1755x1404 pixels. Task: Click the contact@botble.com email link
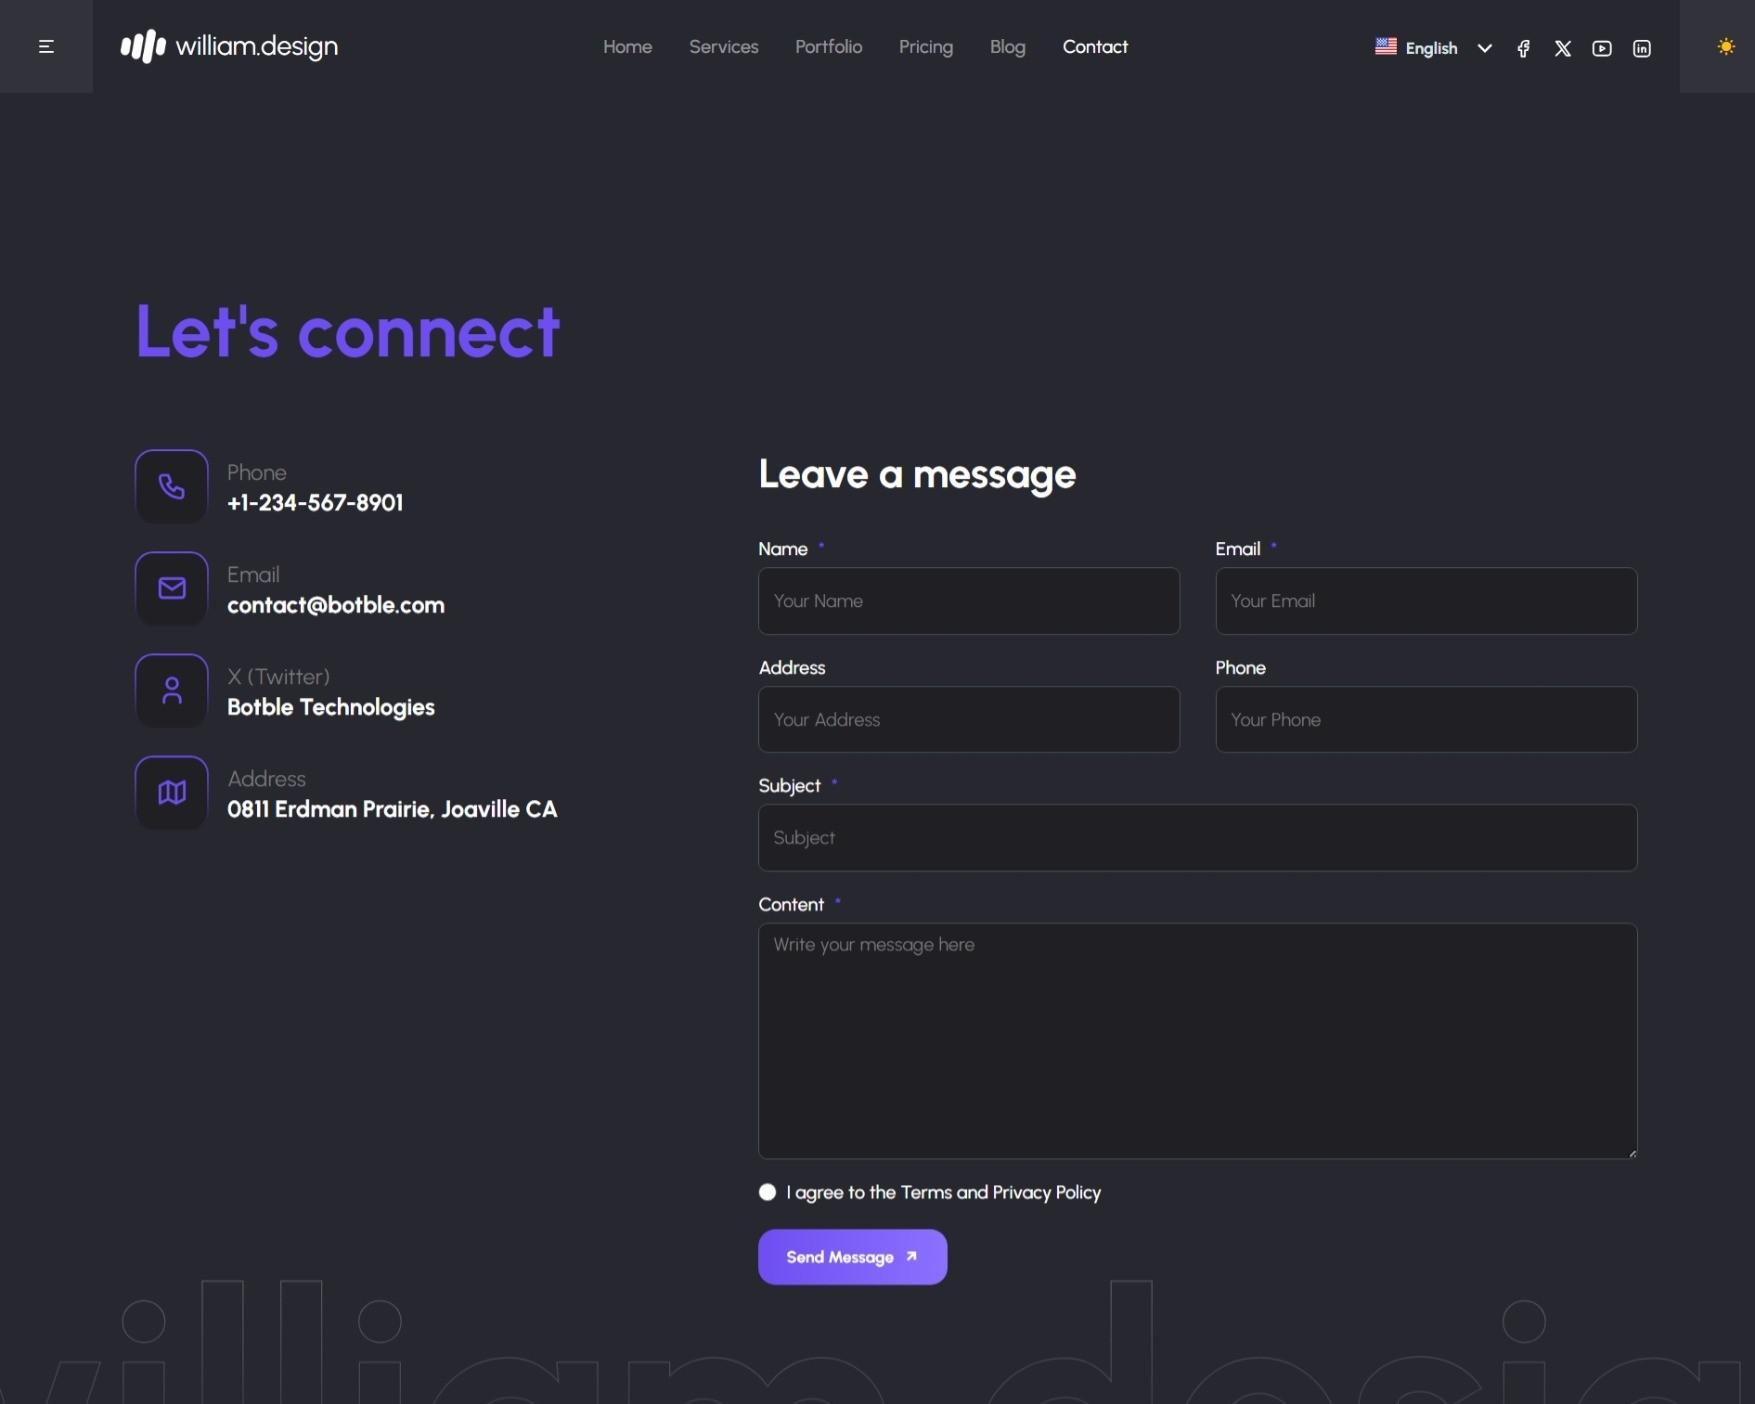click(x=336, y=605)
